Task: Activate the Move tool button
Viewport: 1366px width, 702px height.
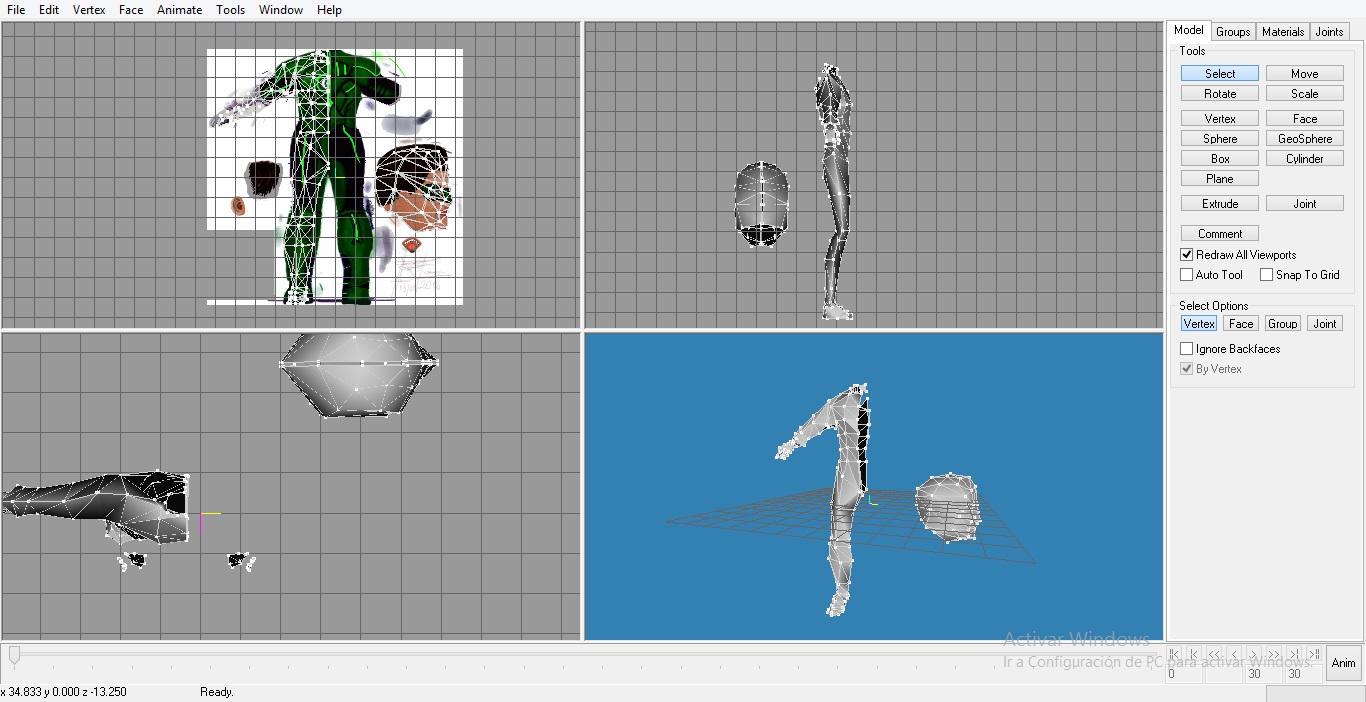Action: 1305,74
